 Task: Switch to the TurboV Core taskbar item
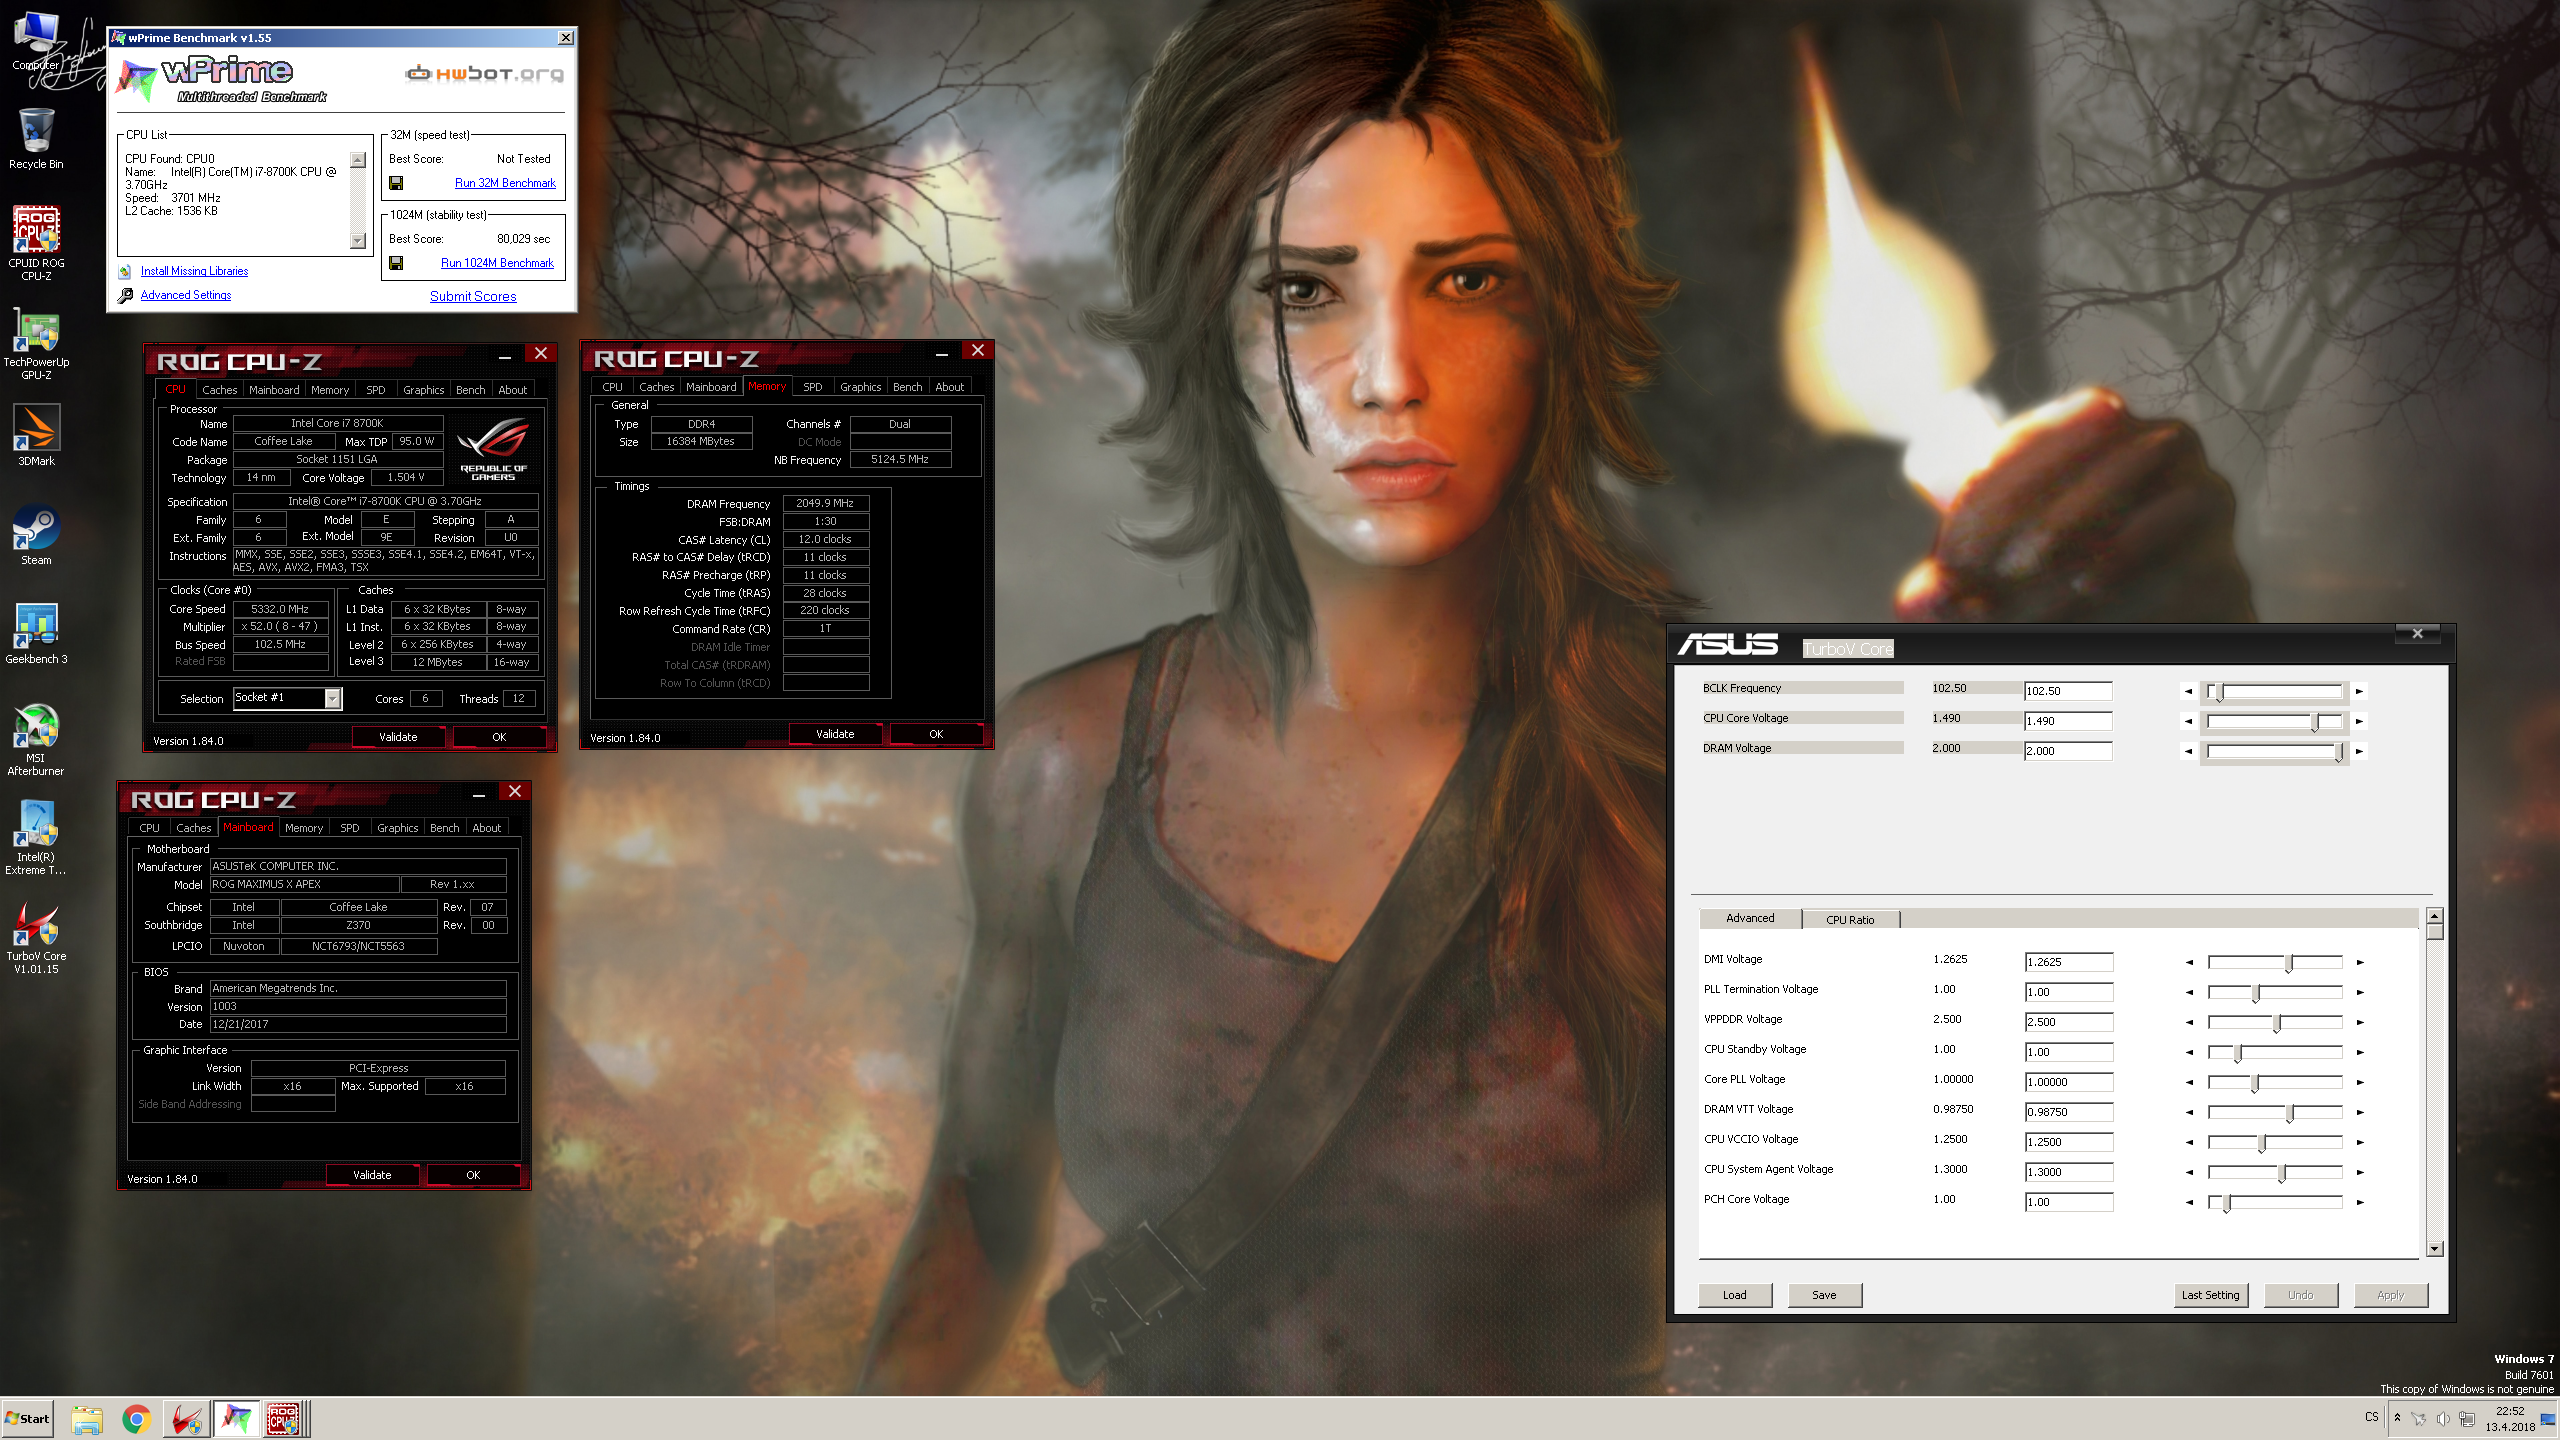pyautogui.click(x=186, y=1419)
